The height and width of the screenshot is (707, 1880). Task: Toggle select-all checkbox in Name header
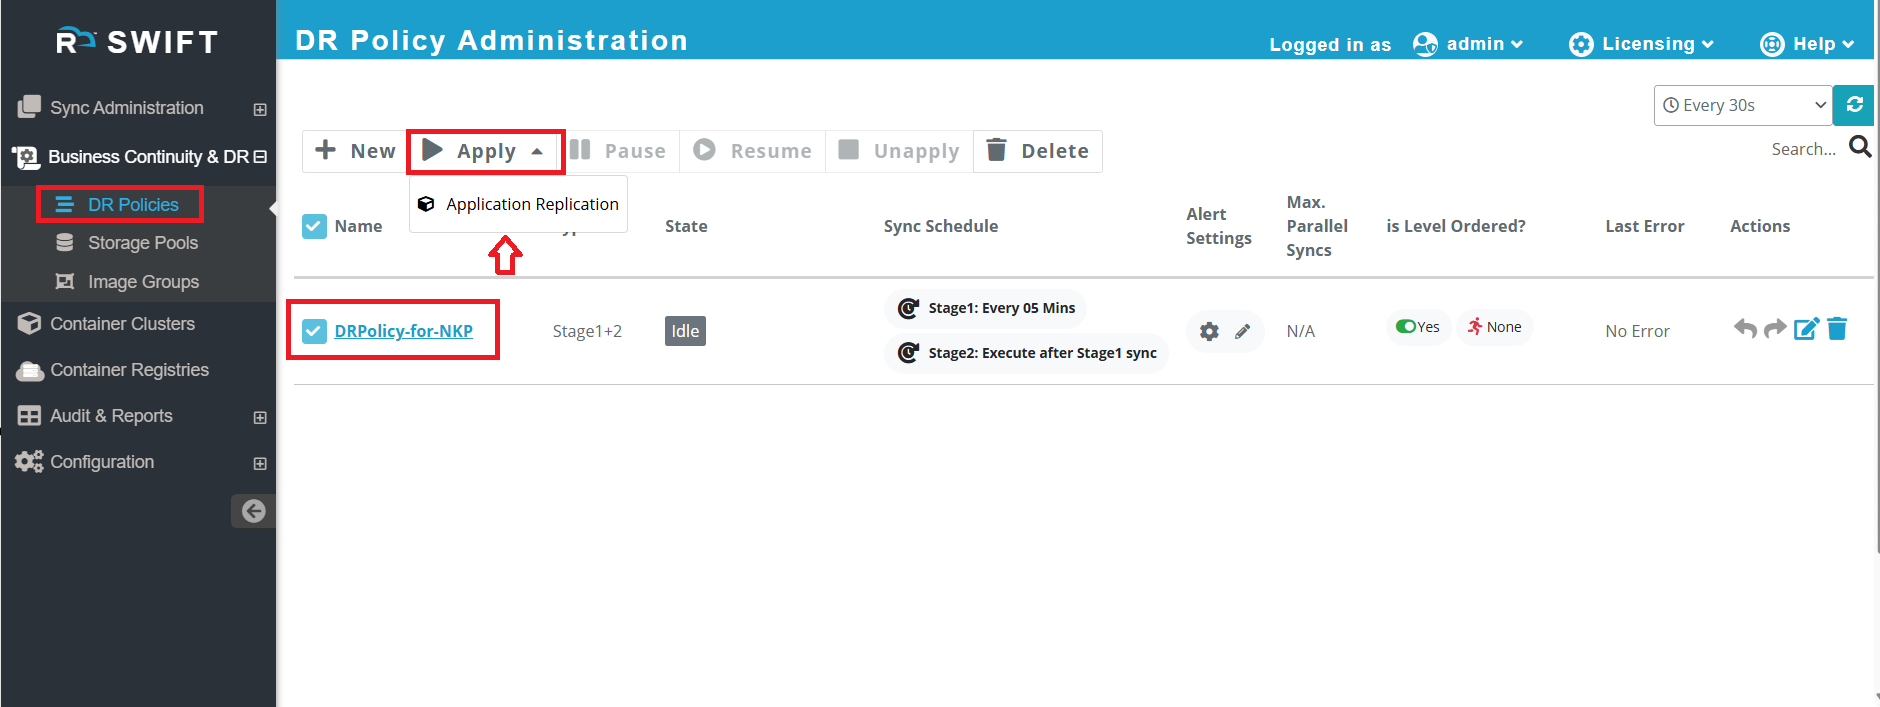click(x=314, y=226)
